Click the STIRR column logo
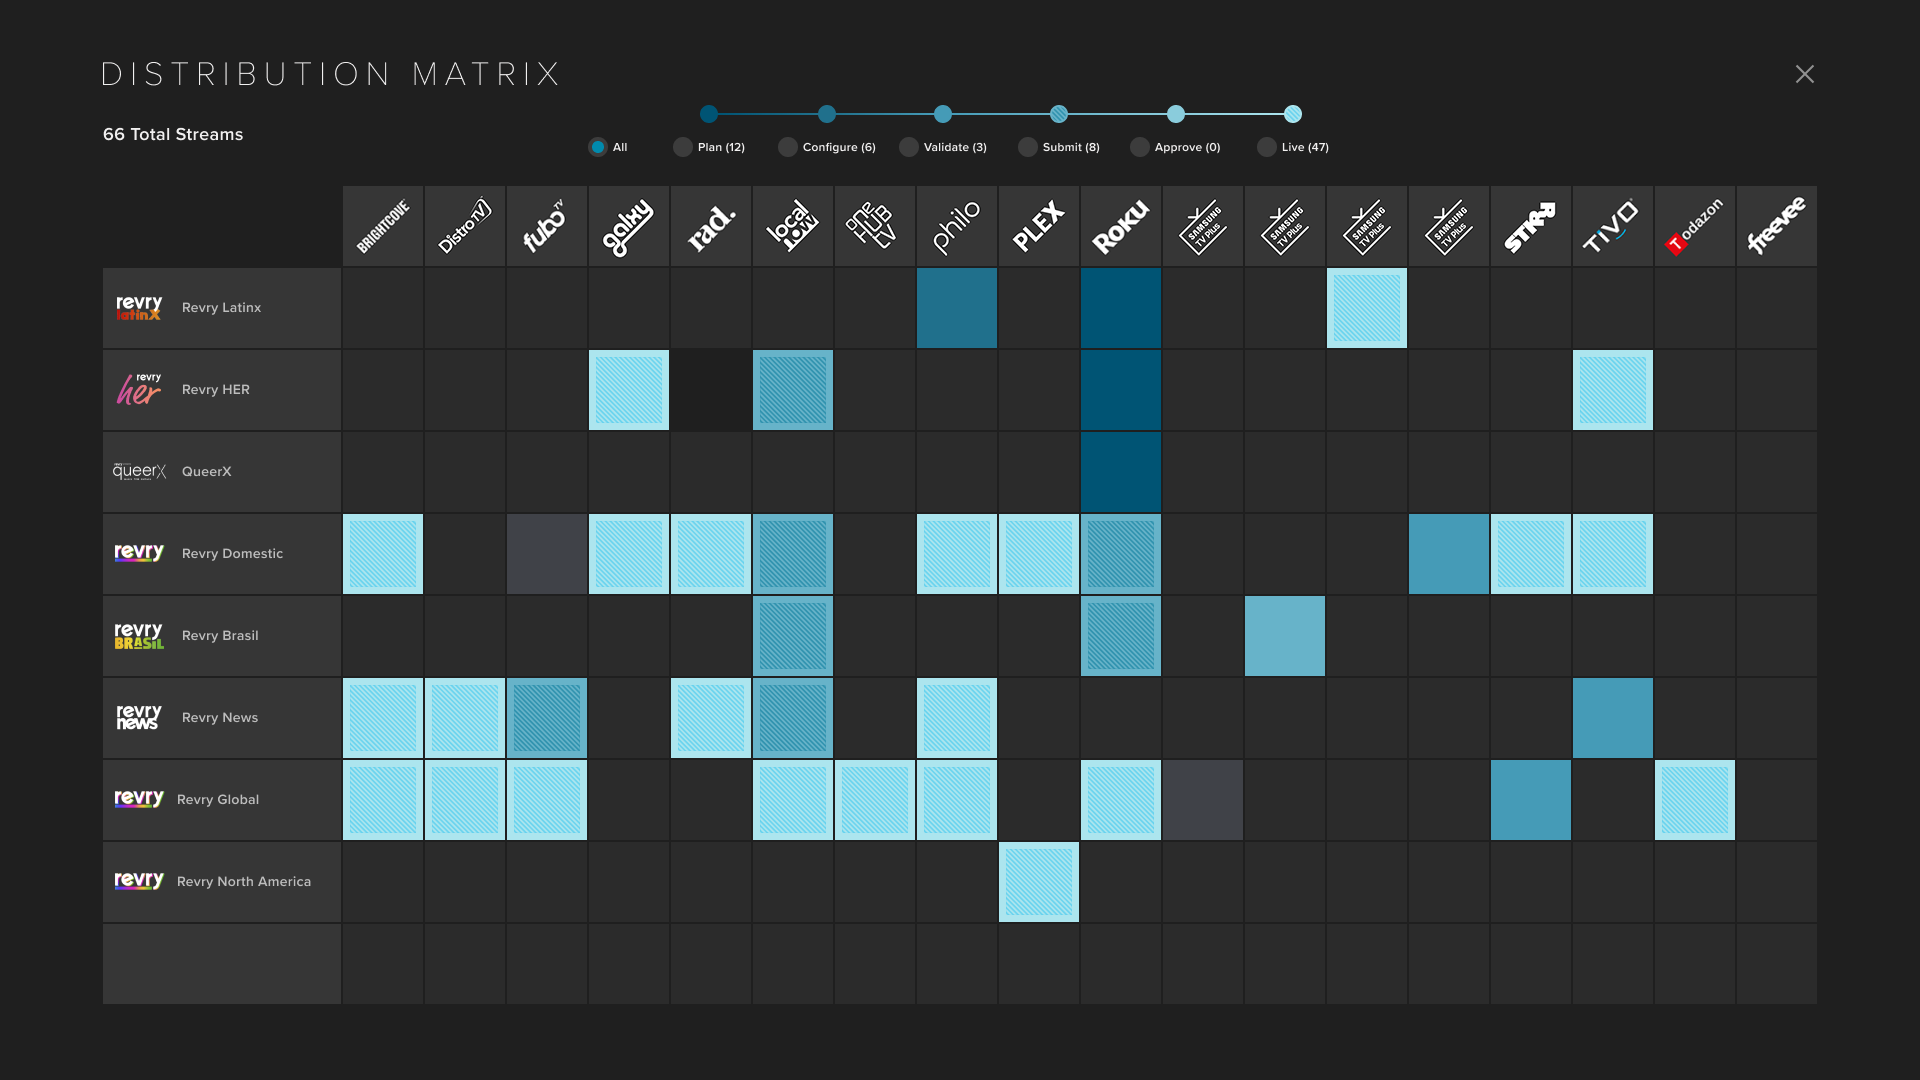Screen dimensions: 1920x1080 coord(1531,226)
